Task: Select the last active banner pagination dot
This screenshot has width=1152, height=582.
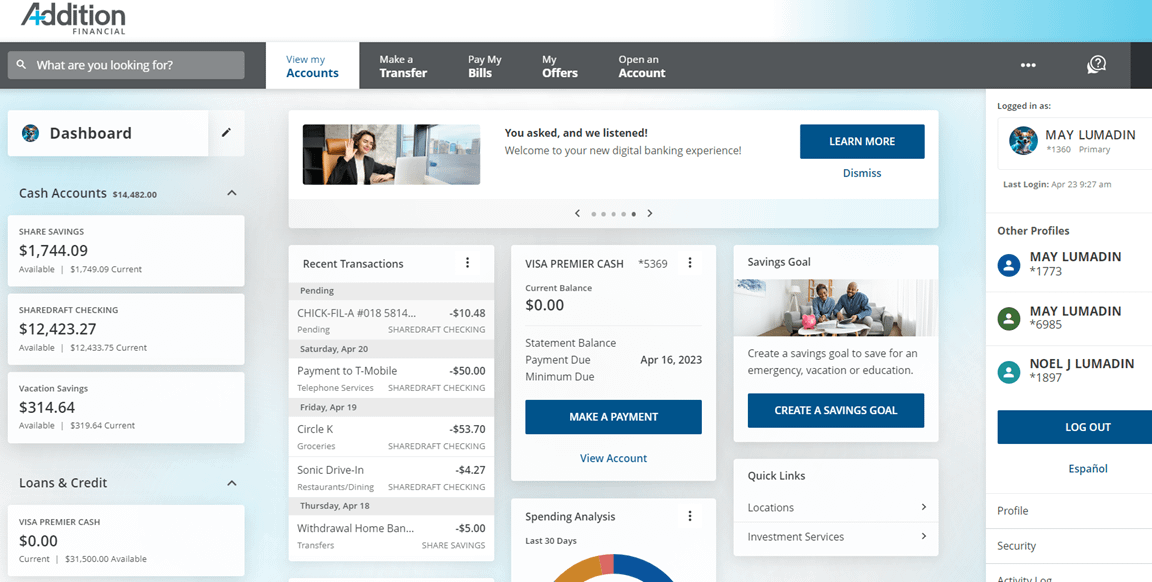Action: coord(634,214)
